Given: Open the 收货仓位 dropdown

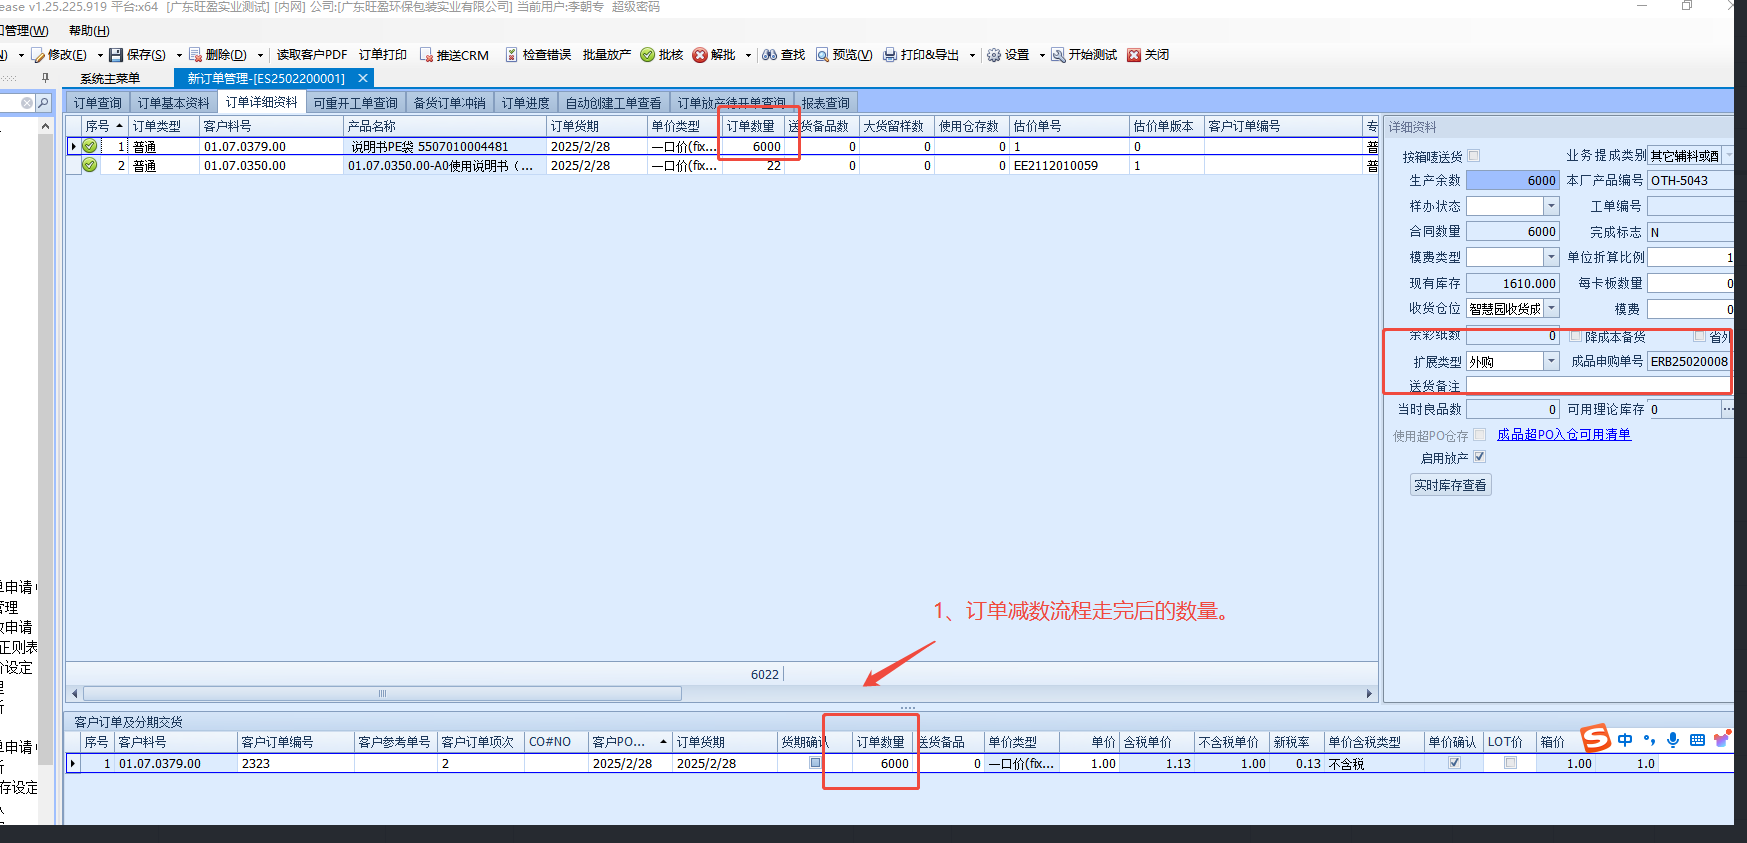Looking at the screenshot, I should click(1551, 309).
